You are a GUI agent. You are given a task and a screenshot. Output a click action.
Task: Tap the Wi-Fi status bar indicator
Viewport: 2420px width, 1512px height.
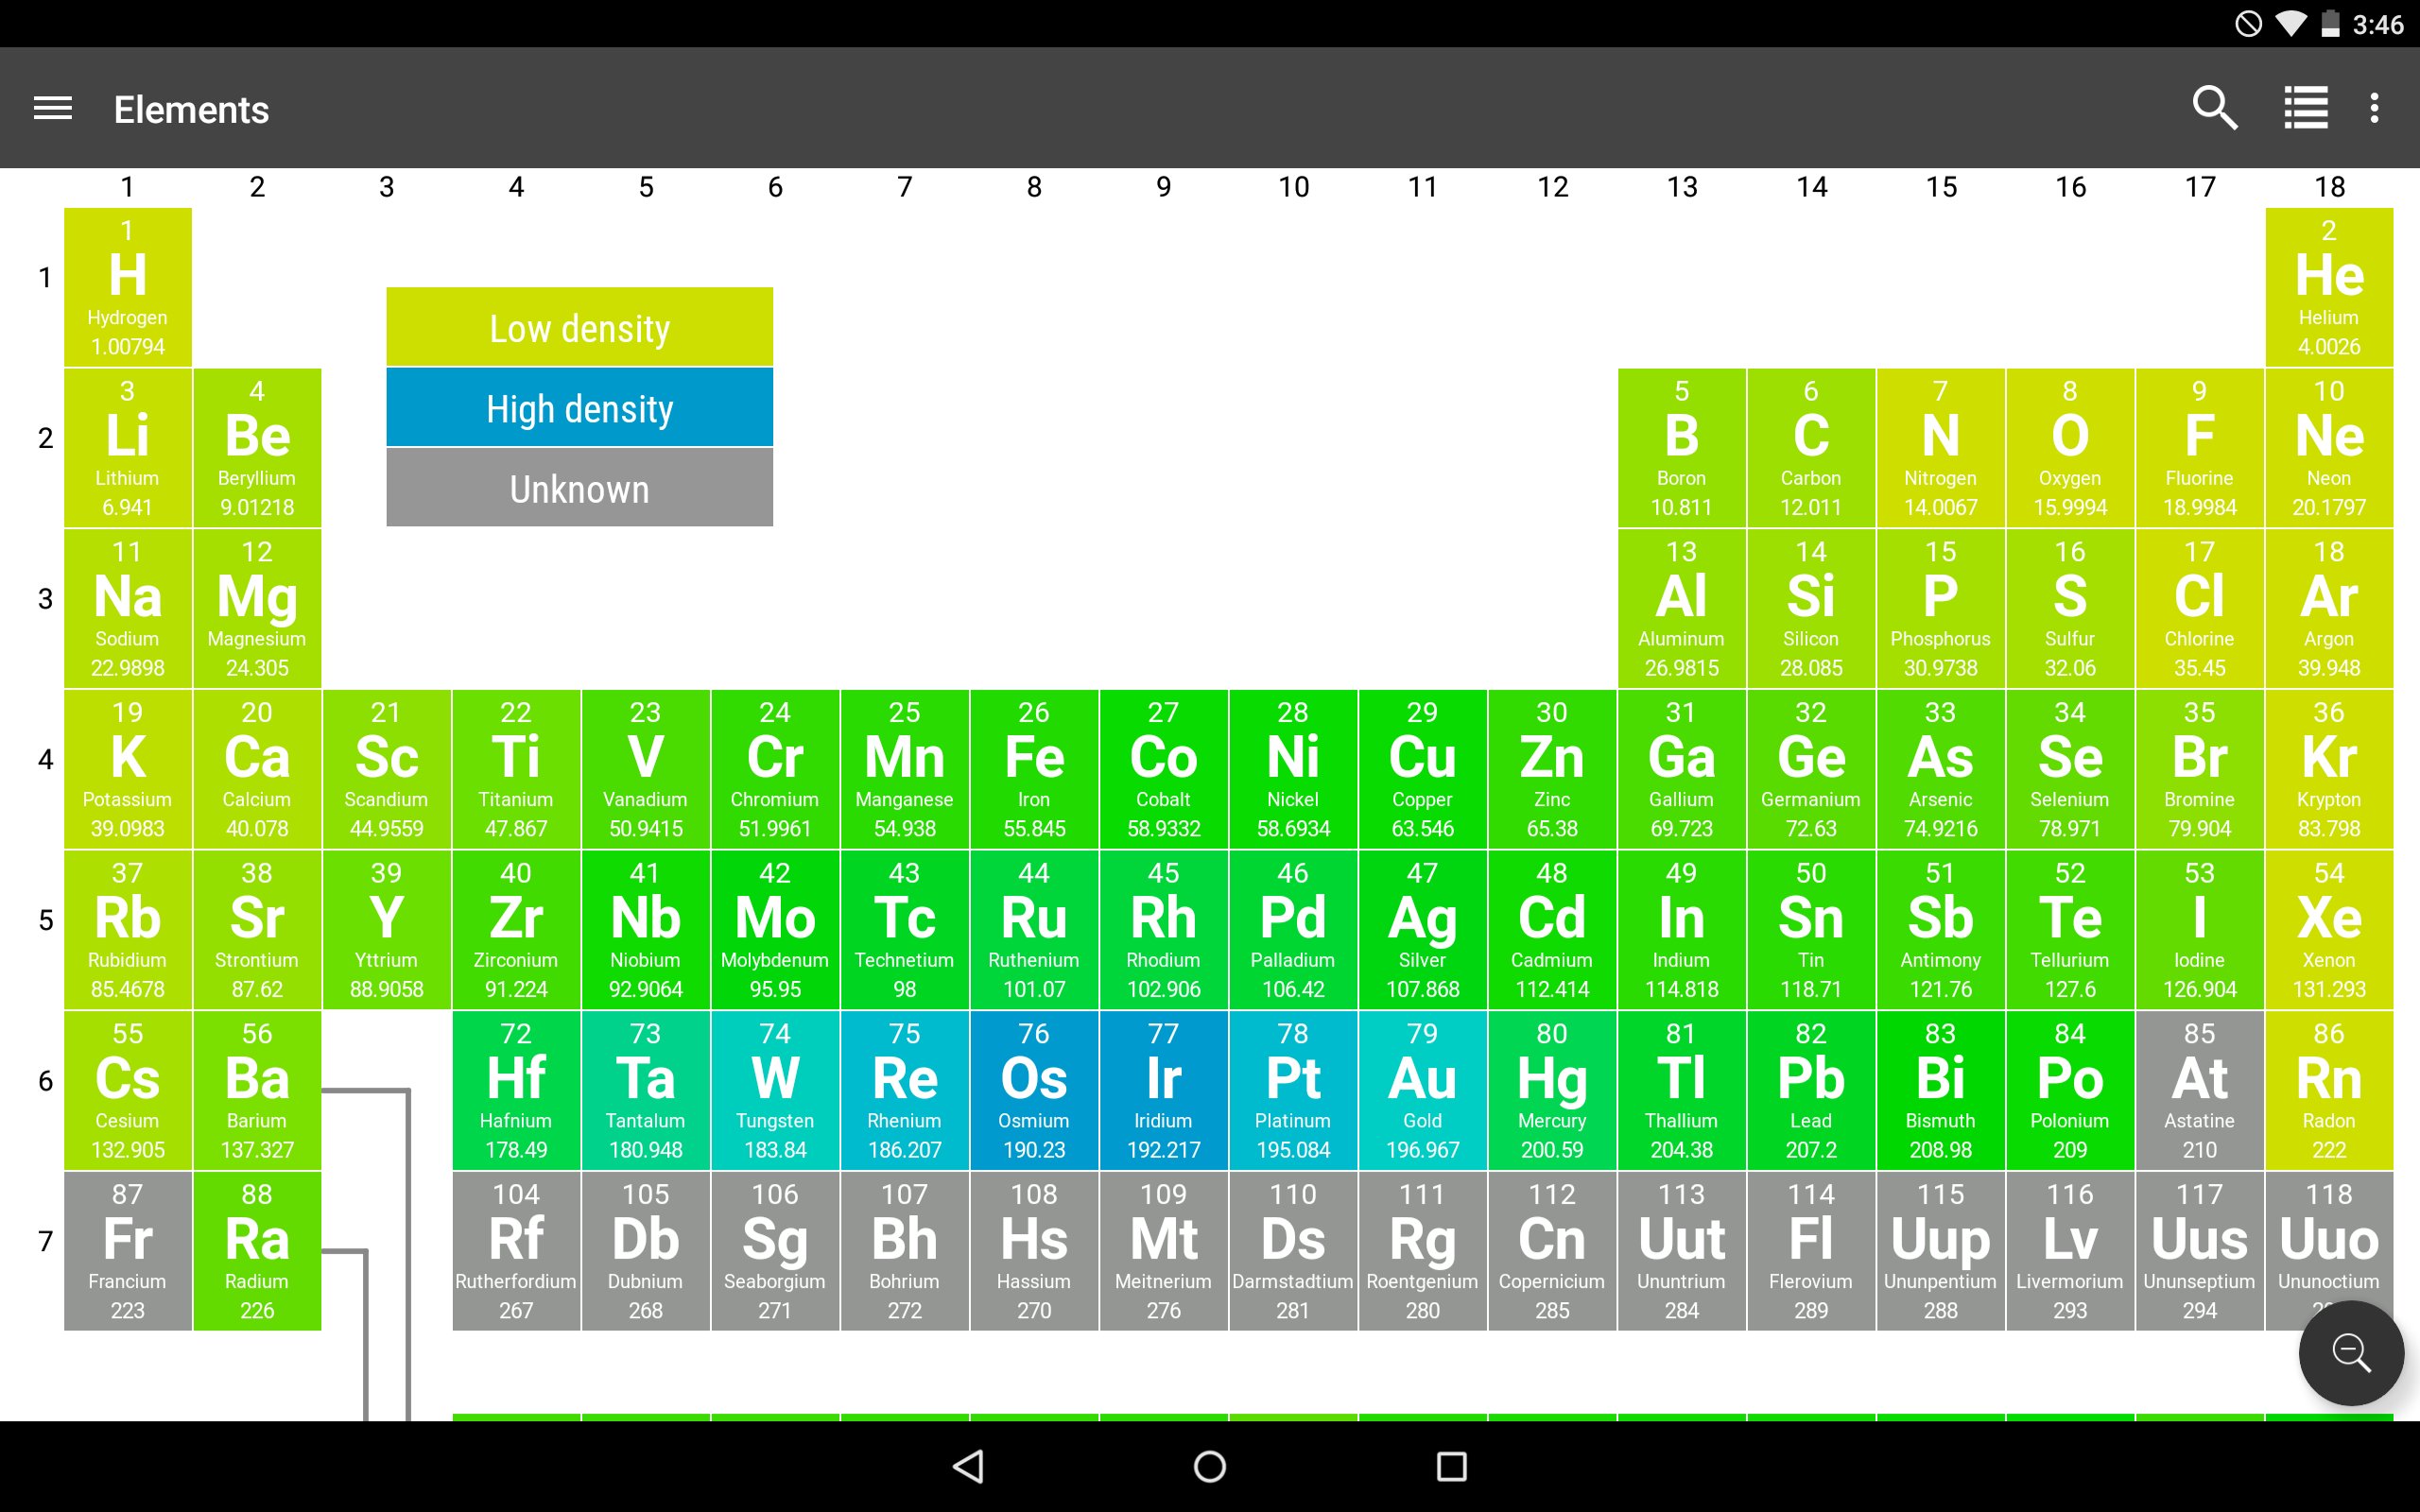(2291, 23)
